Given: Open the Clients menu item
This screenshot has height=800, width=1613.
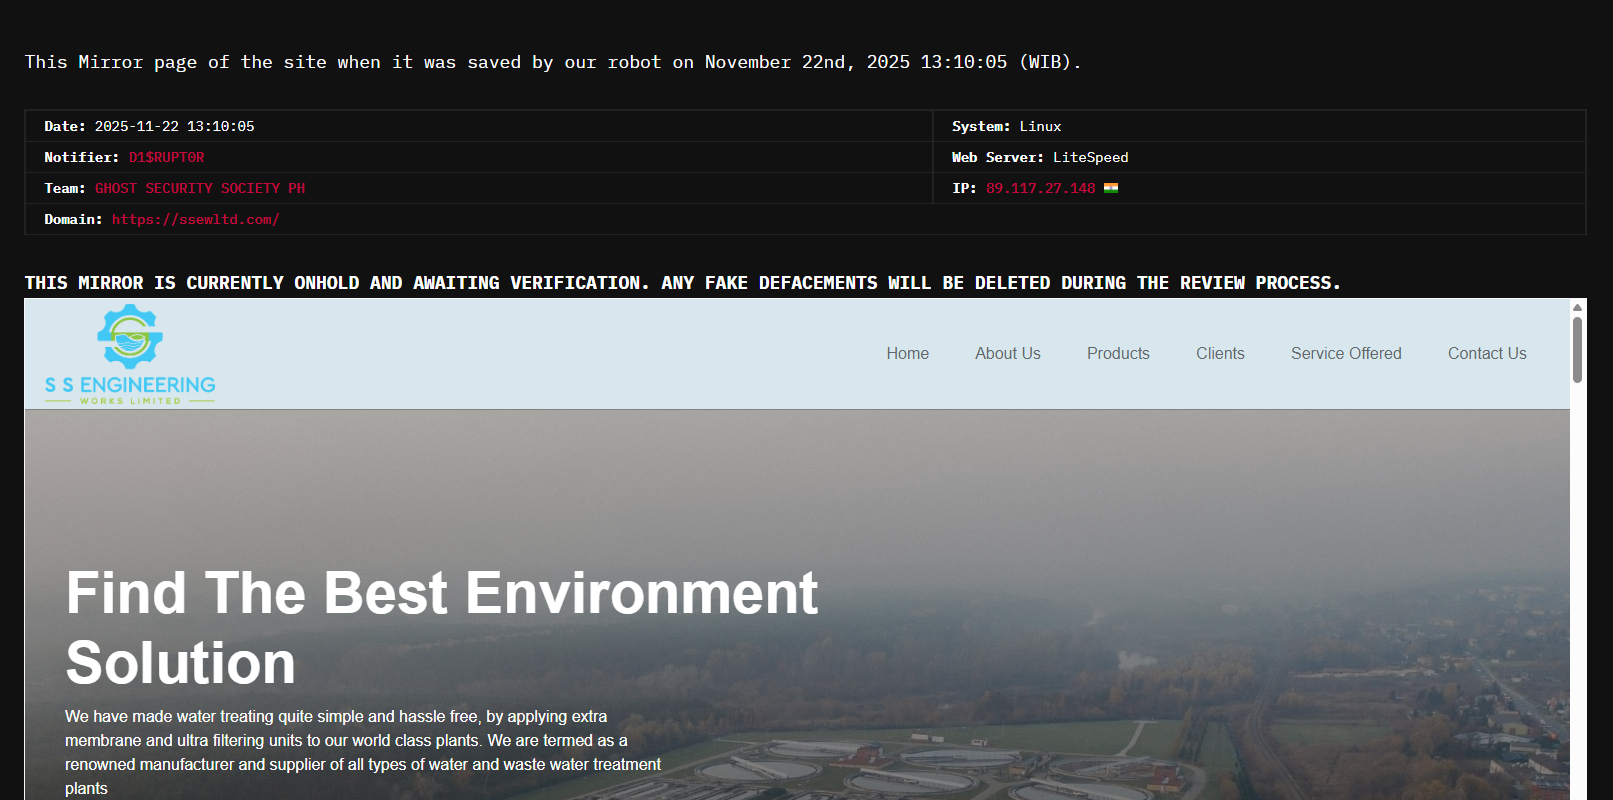Looking at the screenshot, I should click(1220, 354).
